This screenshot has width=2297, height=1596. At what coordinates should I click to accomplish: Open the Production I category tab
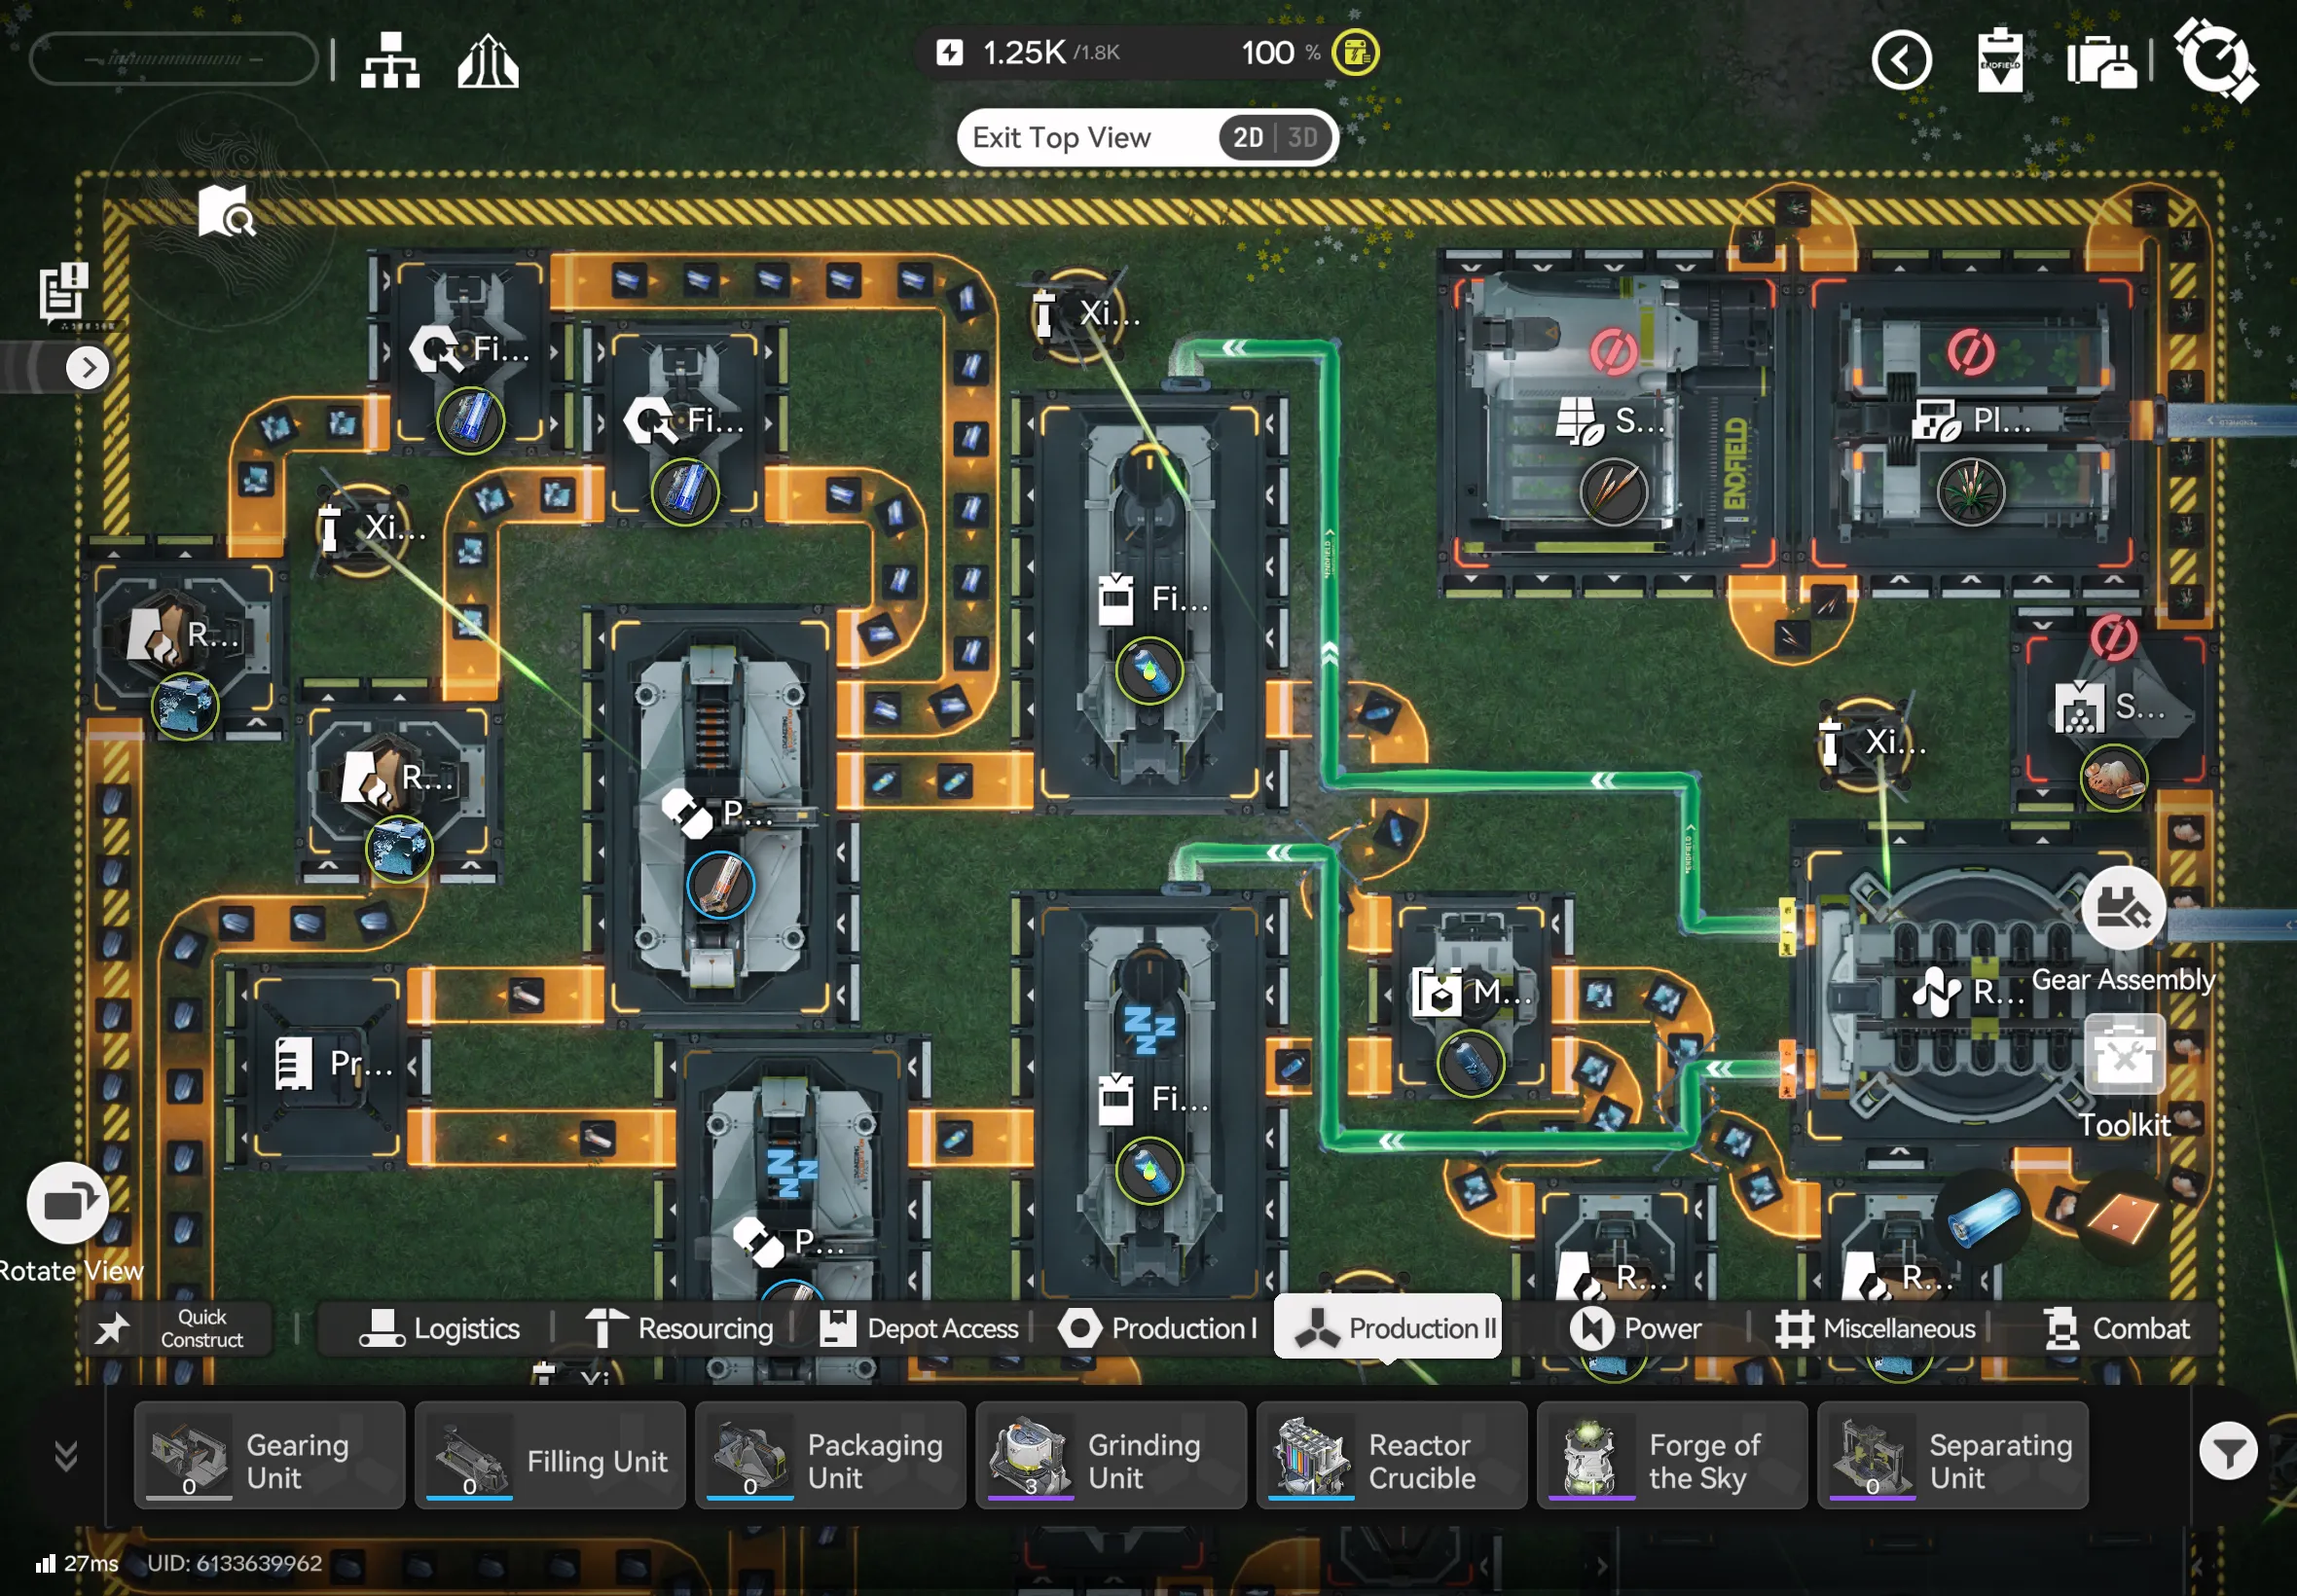[x=1158, y=1328]
